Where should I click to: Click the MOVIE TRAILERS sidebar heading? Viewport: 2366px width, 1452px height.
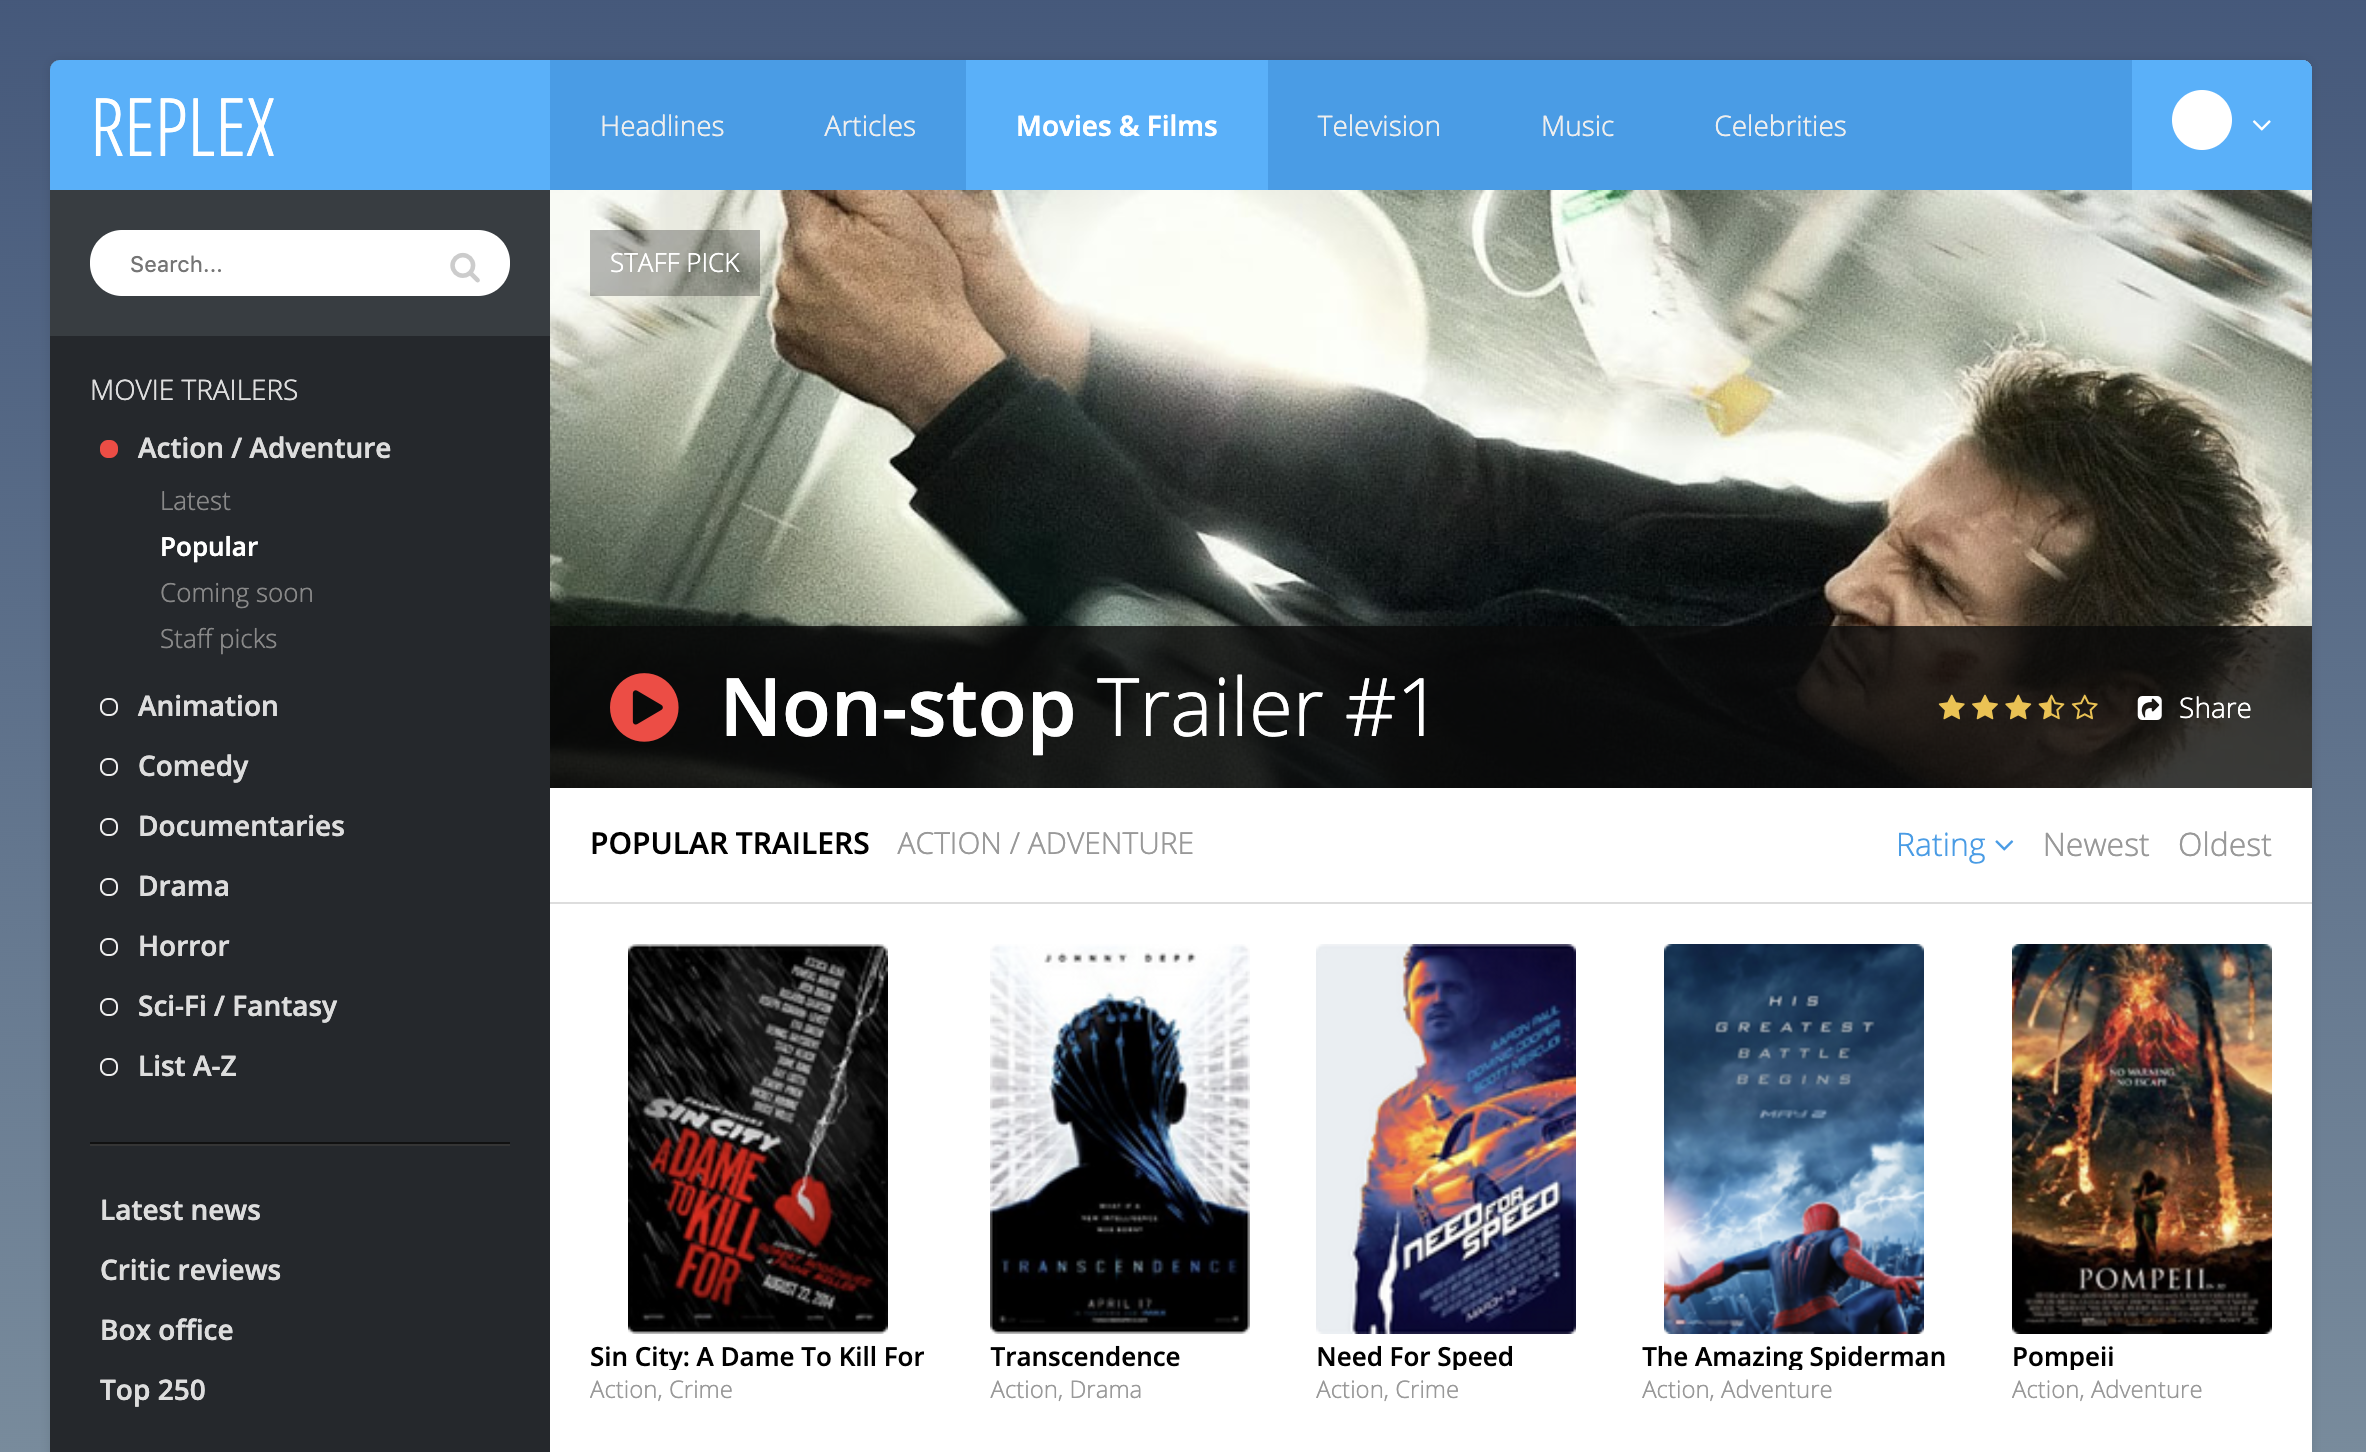click(x=194, y=390)
